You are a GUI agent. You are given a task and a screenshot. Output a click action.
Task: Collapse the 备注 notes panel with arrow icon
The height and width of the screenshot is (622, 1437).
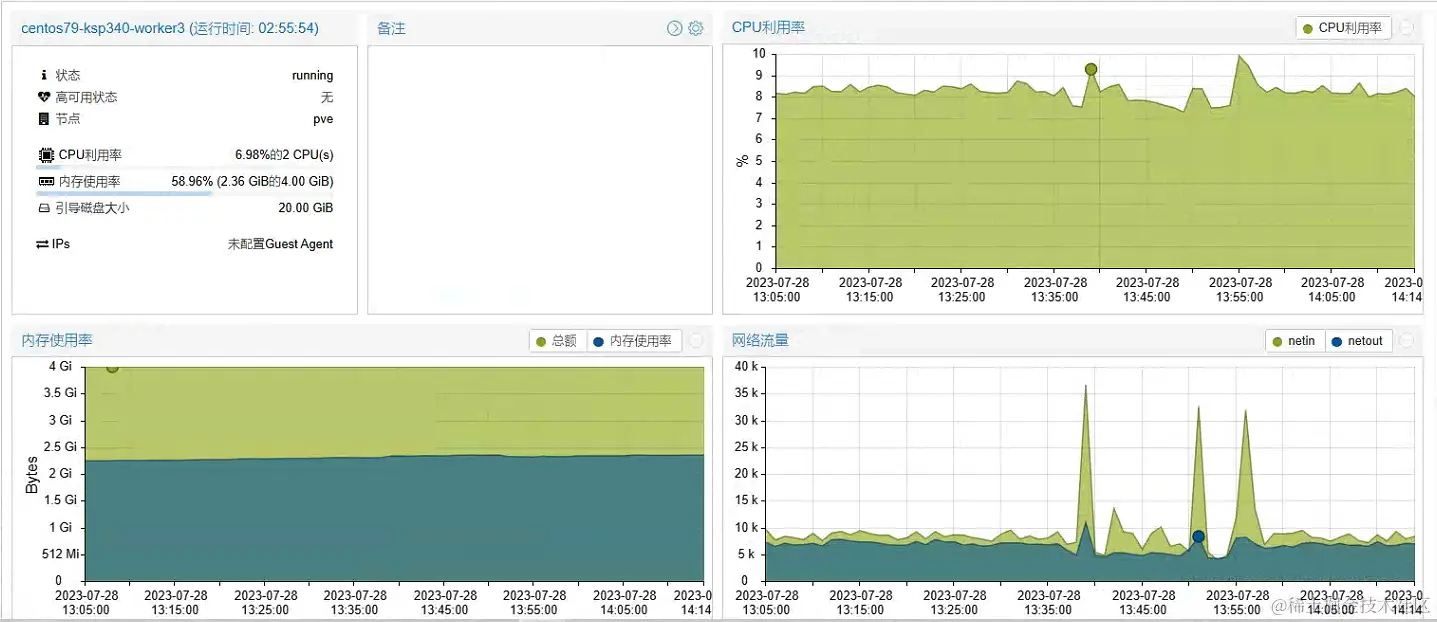tap(674, 29)
